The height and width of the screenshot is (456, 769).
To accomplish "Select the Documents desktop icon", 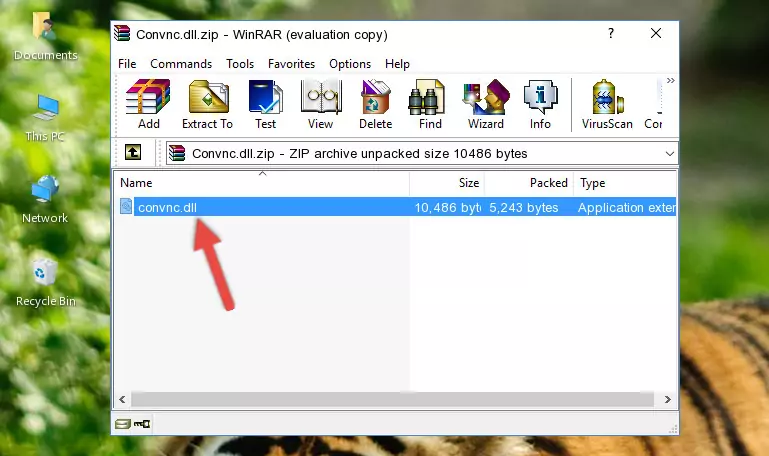I will click(x=46, y=37).
